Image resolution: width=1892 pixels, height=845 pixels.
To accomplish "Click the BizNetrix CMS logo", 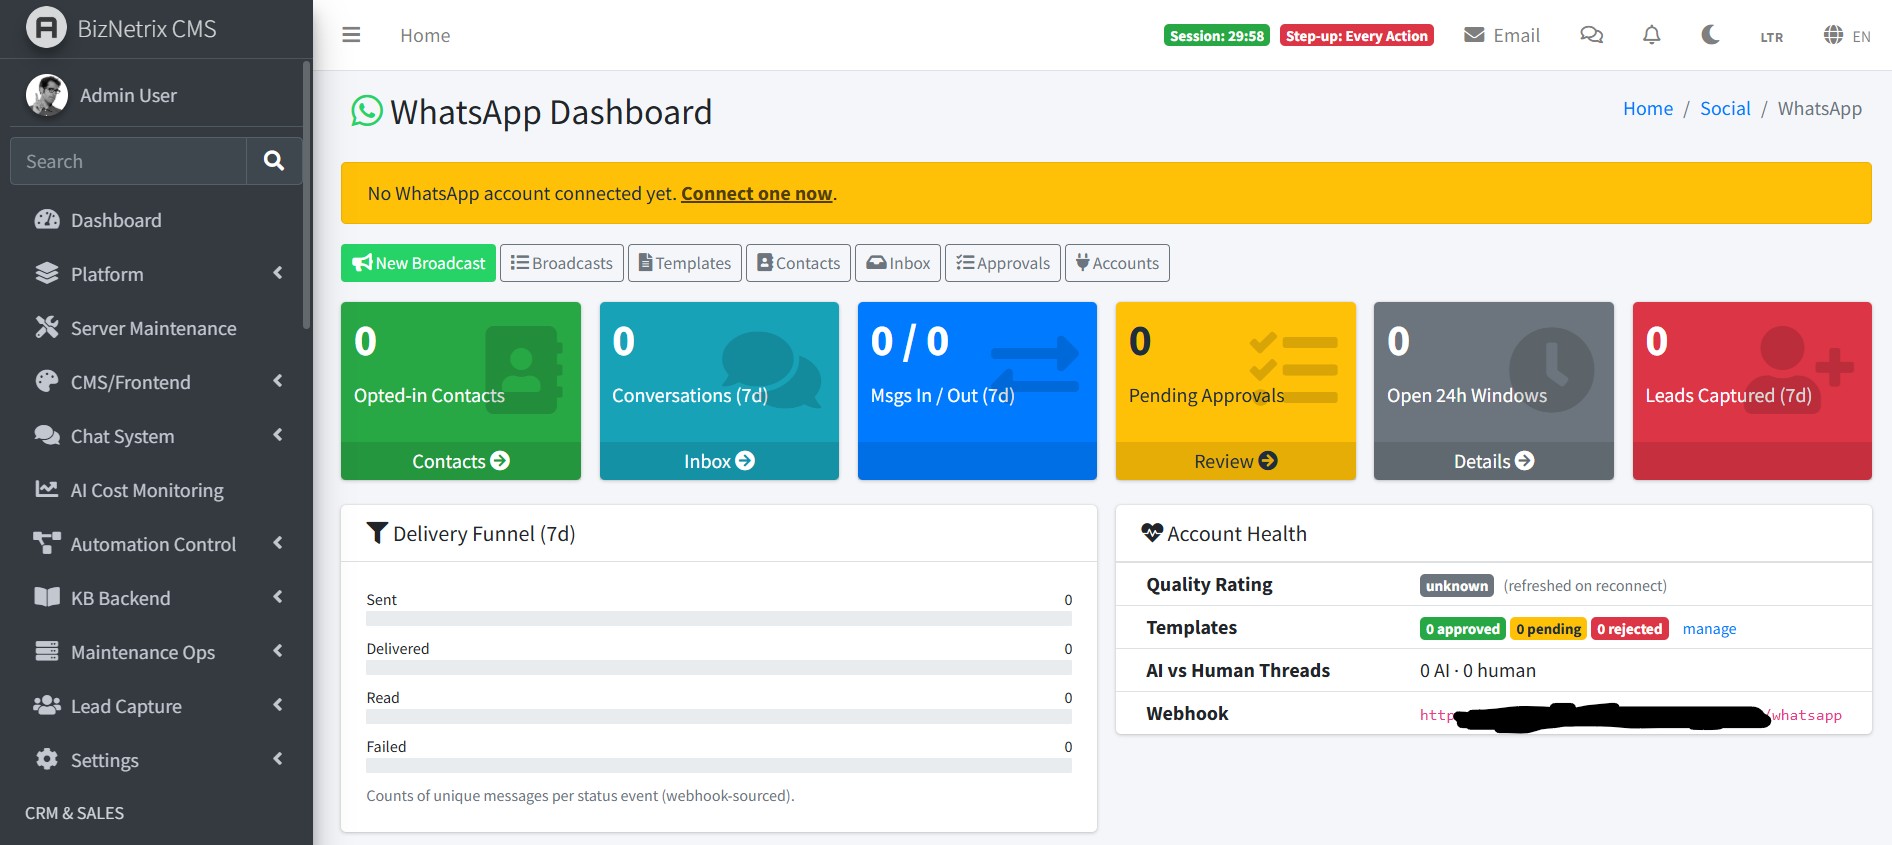I will 46,28.
